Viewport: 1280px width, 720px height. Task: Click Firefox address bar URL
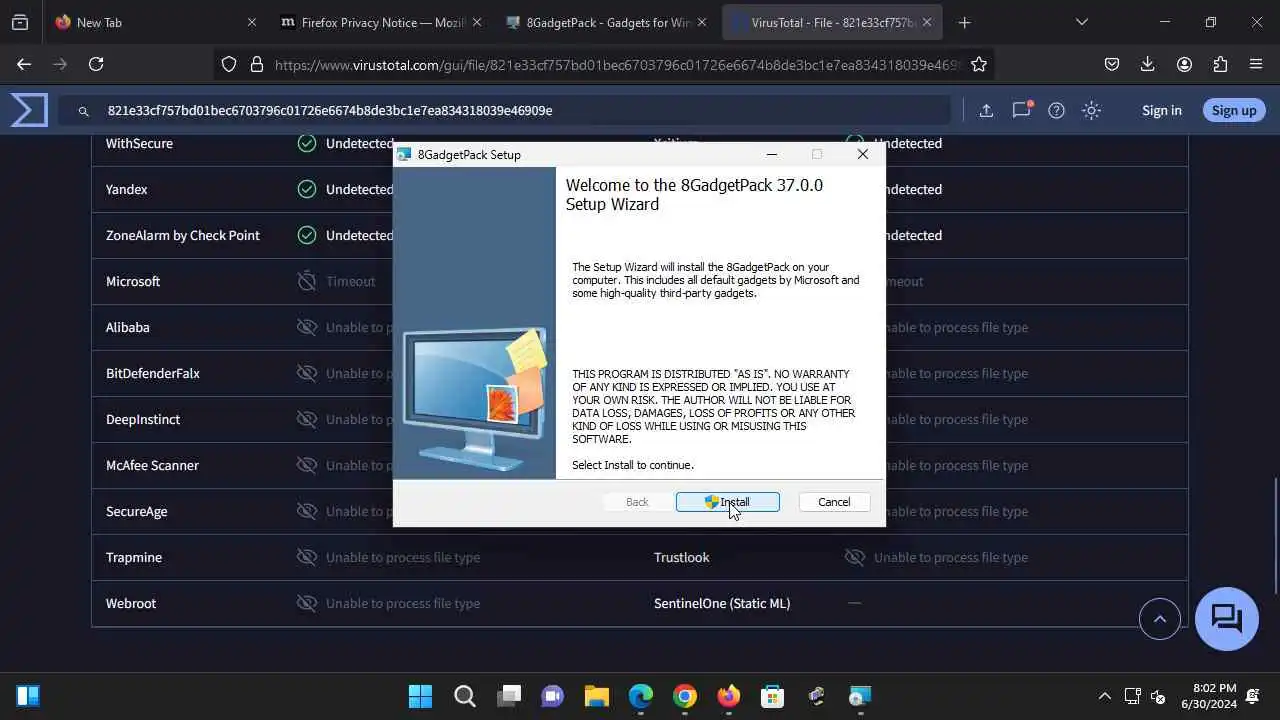click(x=617, y=65)
